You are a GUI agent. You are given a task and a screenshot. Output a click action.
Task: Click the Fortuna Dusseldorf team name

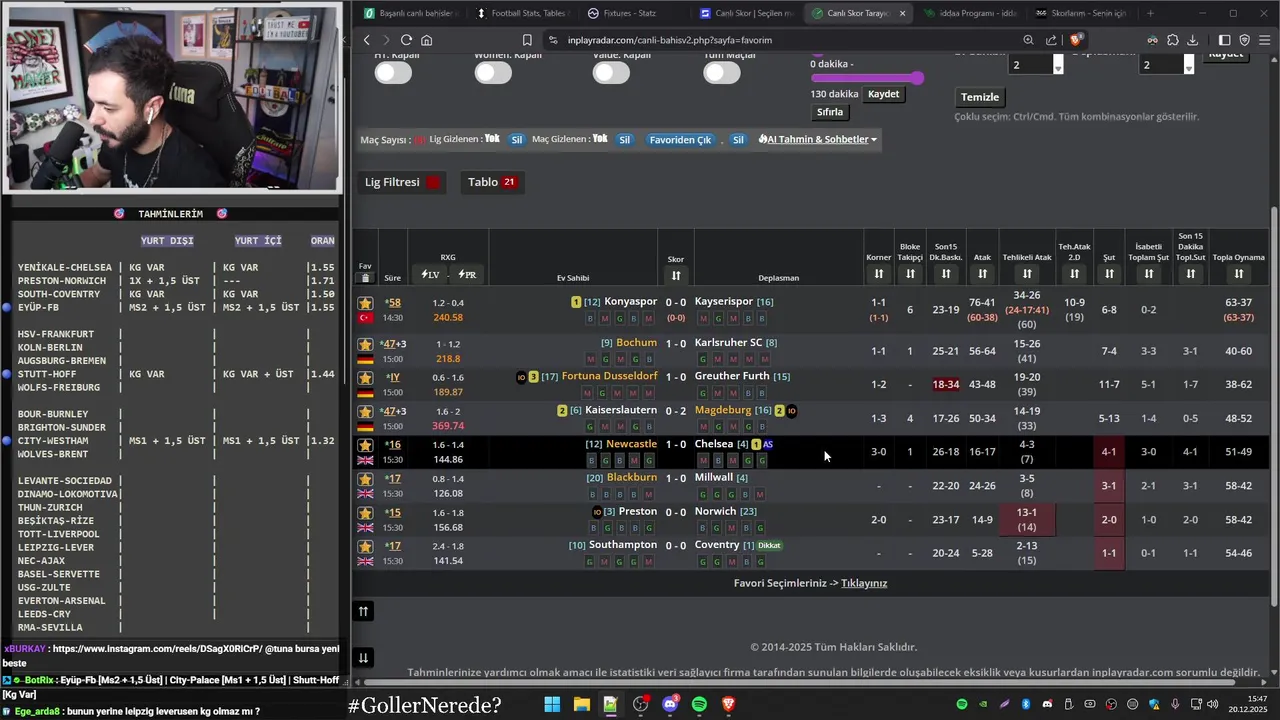coord(610,376)
